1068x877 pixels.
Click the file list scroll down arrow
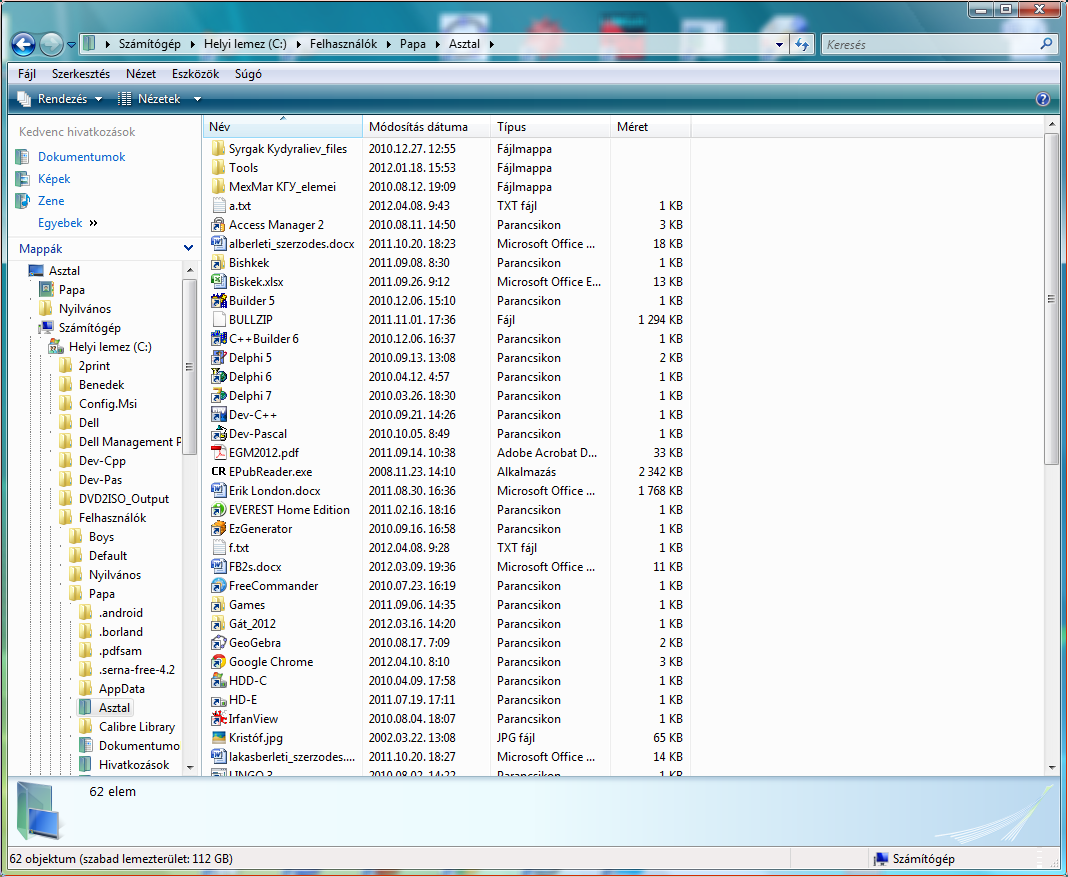tap(1051, 767)
